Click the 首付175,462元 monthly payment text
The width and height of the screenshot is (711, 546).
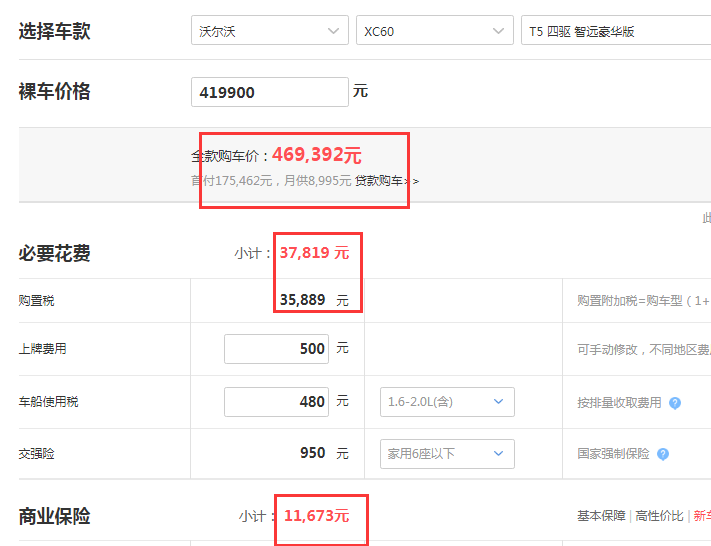(271, 181)
